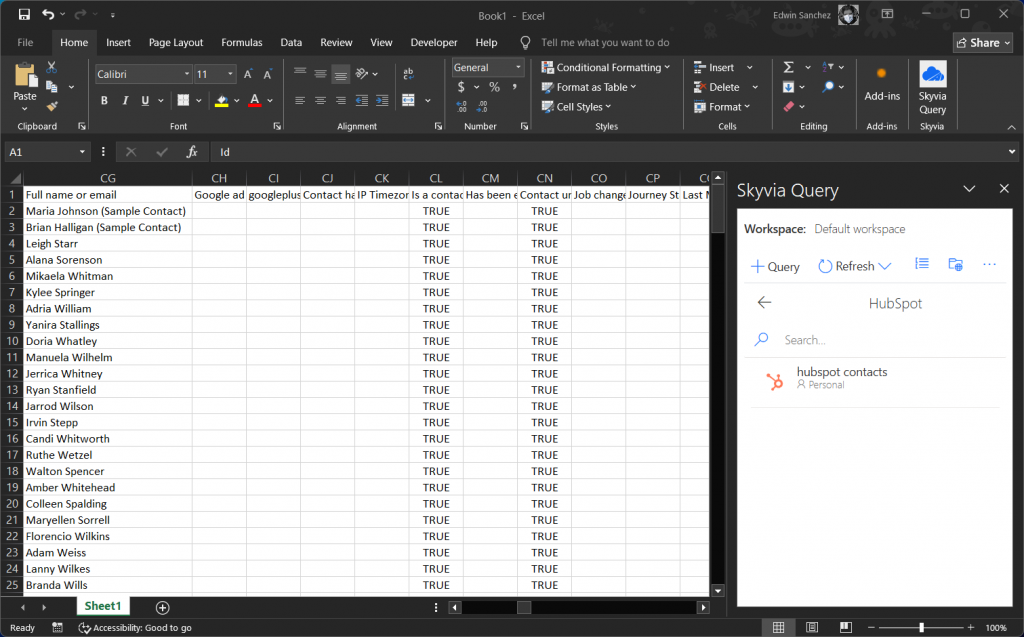Click the zoom slider in the status bar
The height and width of the screenshot is (637, 1024).
[x=921, y=627]
